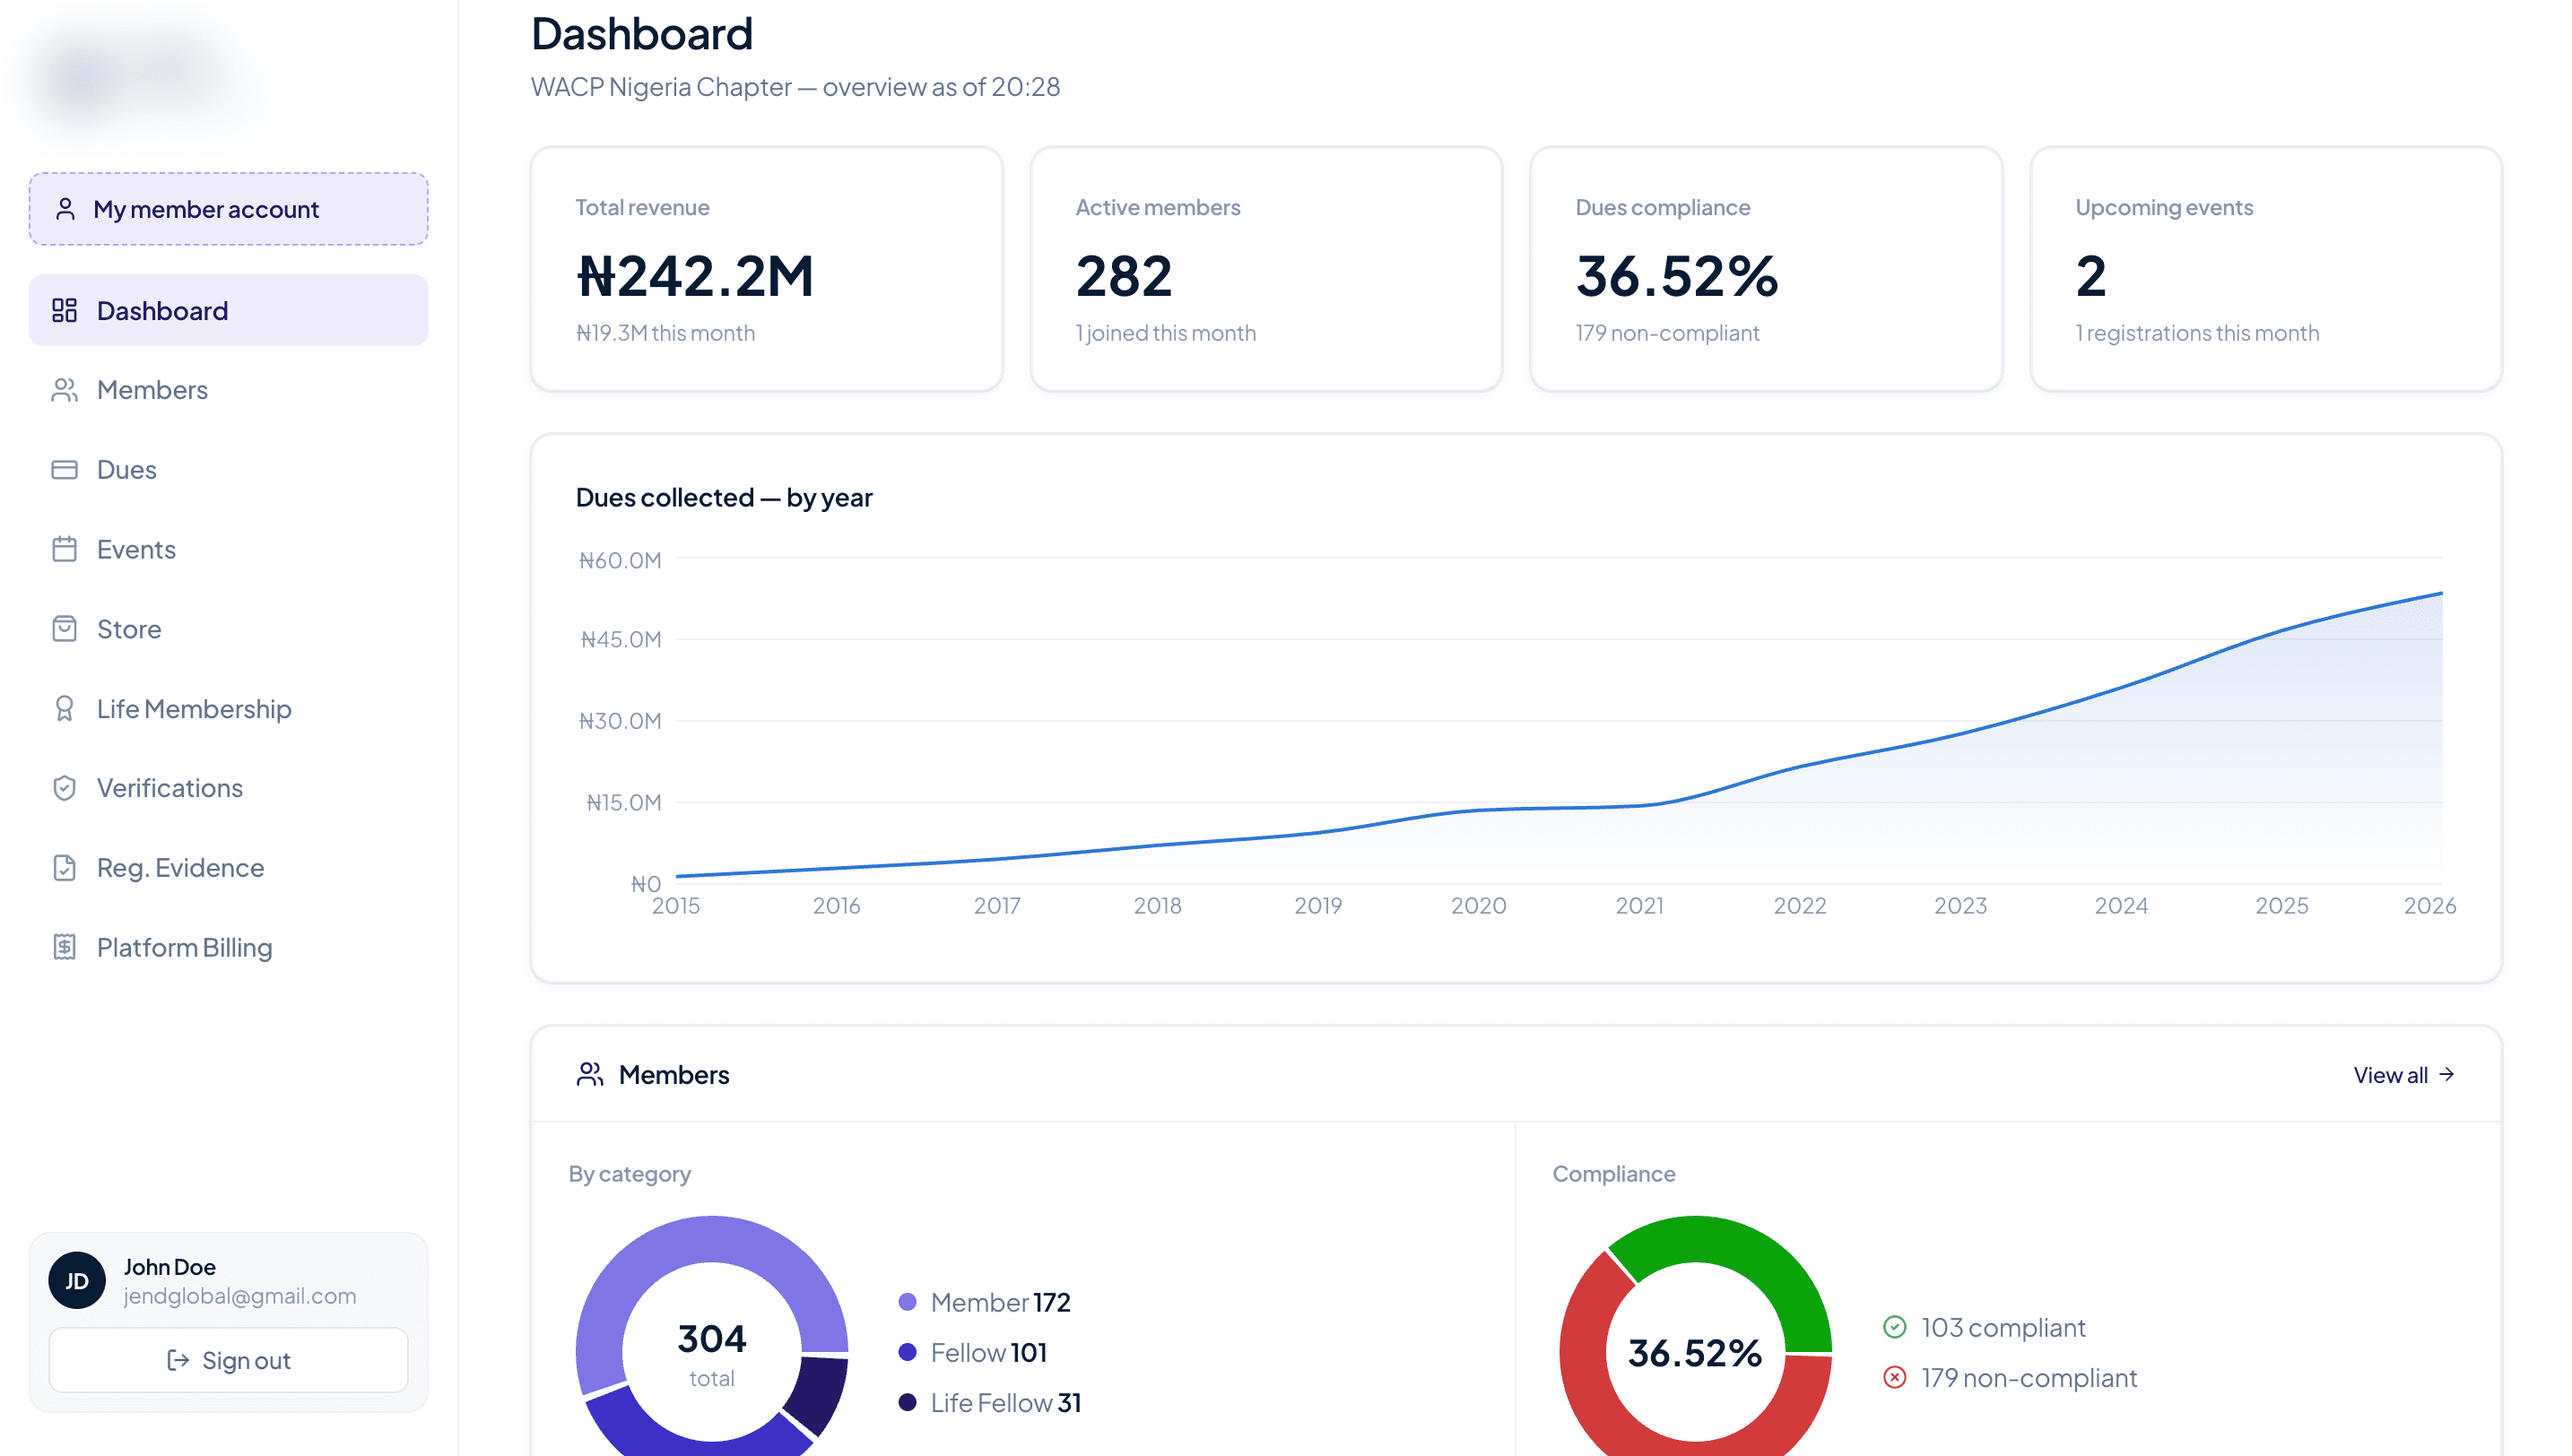This screenshot has height=1456, width=2572.
Task: View all members link
Action: (x=2404, y=1075)
